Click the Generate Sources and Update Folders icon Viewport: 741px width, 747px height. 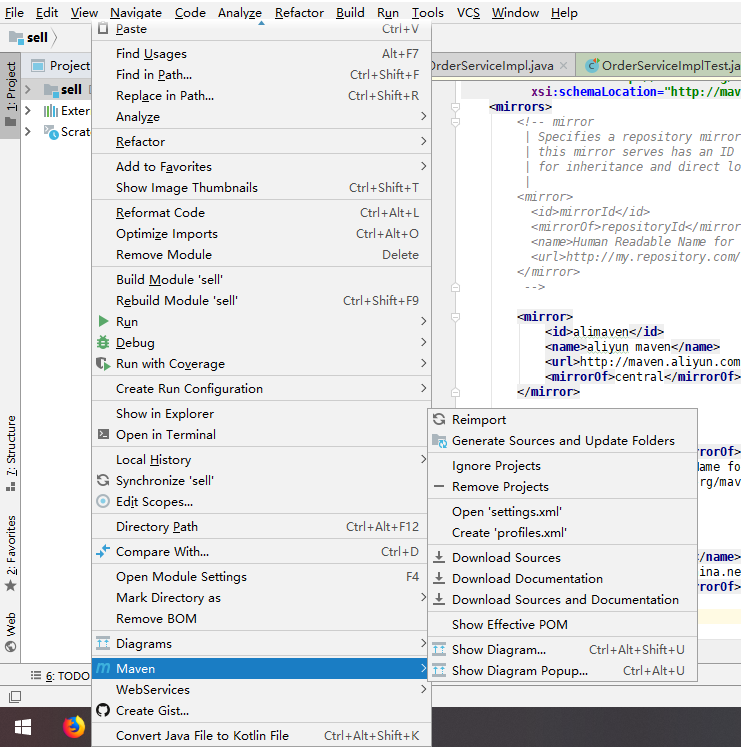pos(438,441)
